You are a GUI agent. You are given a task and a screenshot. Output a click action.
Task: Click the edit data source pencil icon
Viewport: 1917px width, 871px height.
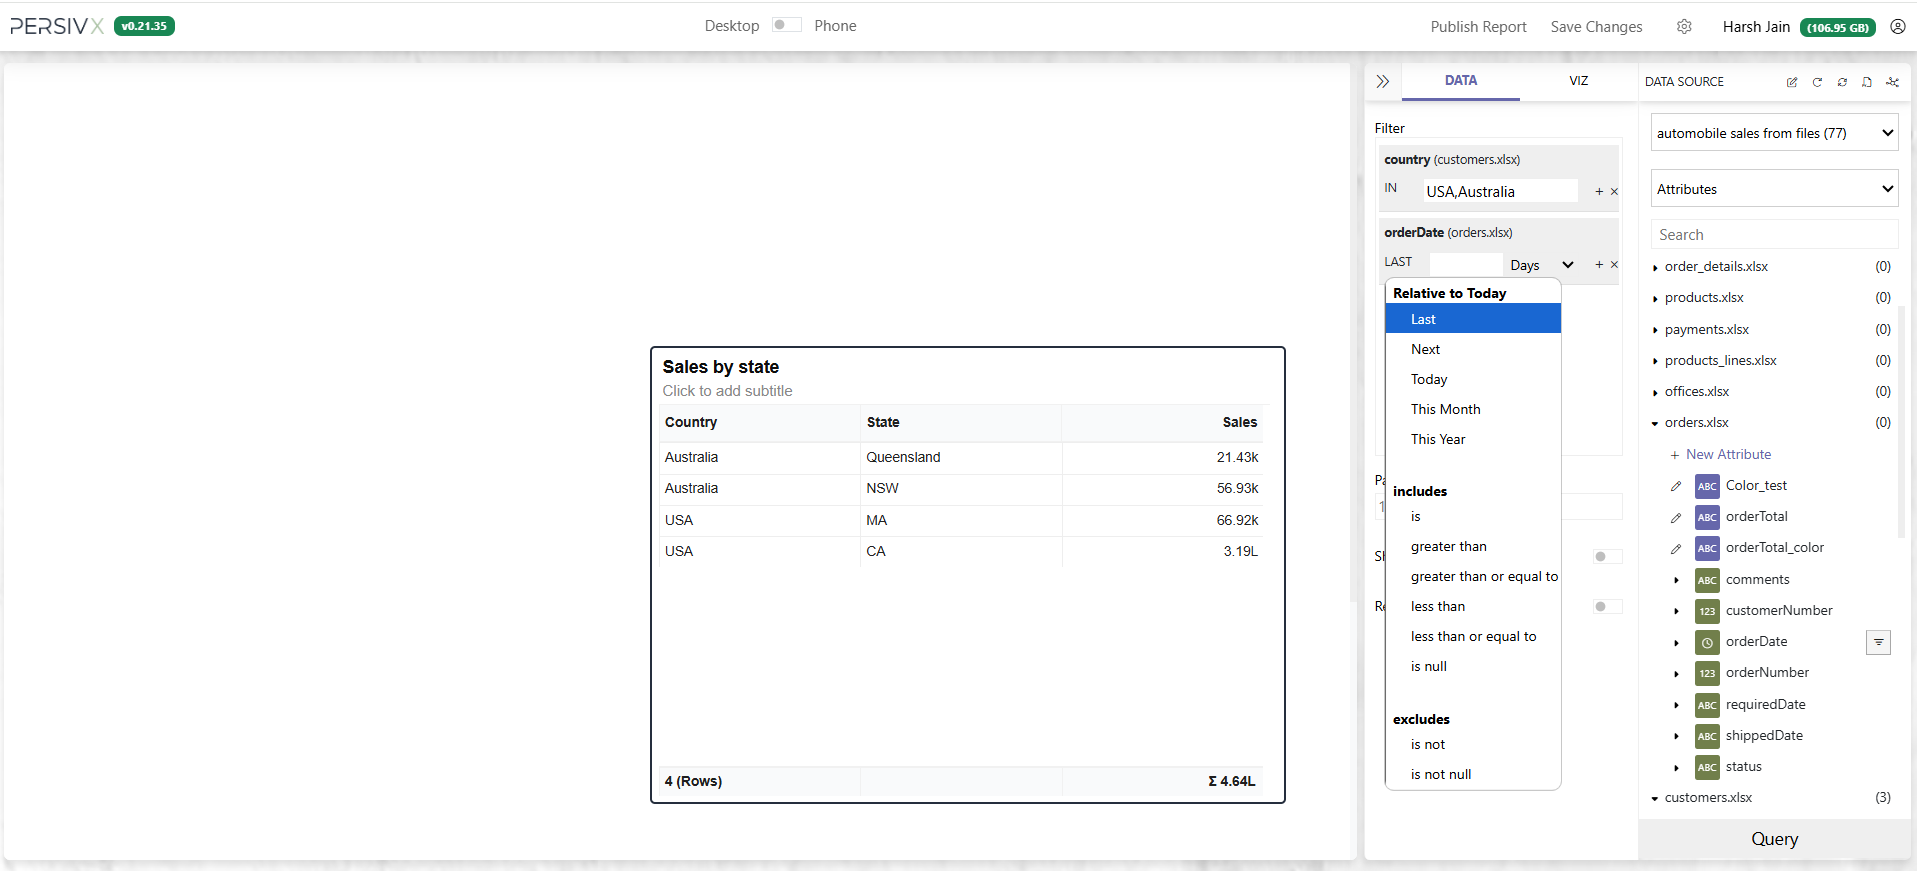click(x=1792, y=82)
